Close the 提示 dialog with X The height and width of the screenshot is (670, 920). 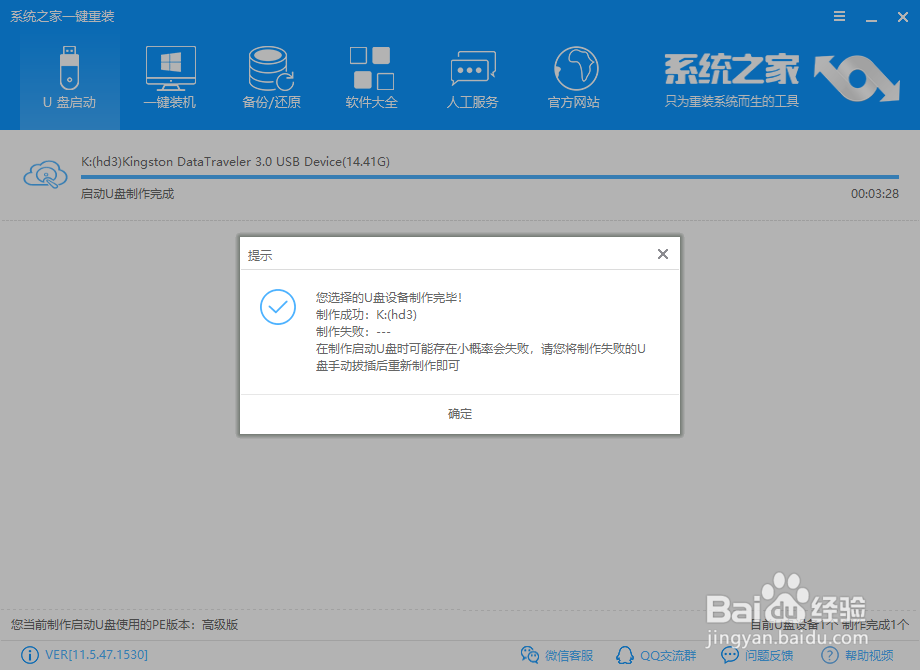click(x=663, y=254)
